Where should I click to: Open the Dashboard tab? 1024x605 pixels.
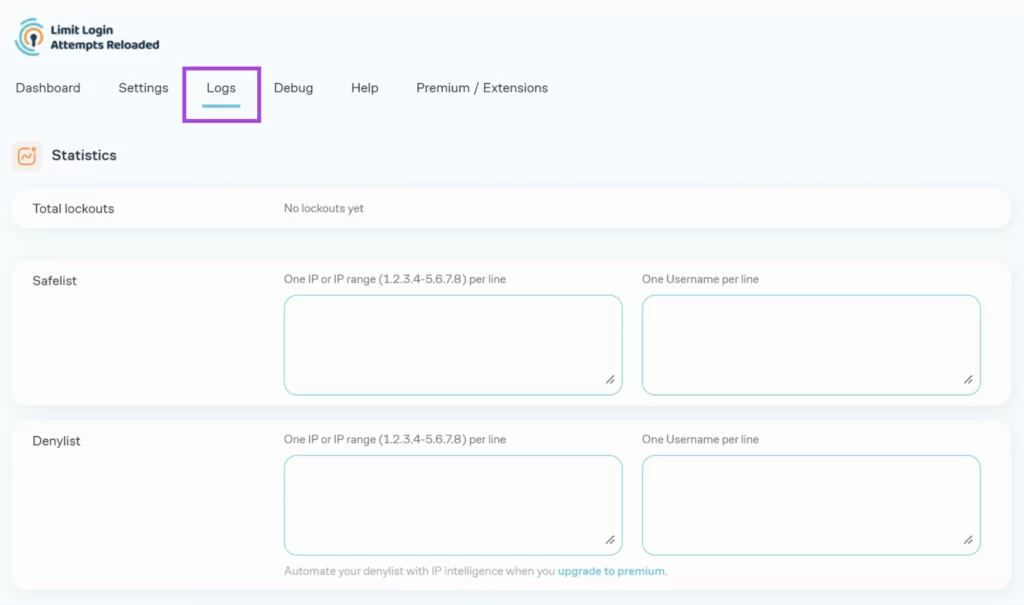48,88
